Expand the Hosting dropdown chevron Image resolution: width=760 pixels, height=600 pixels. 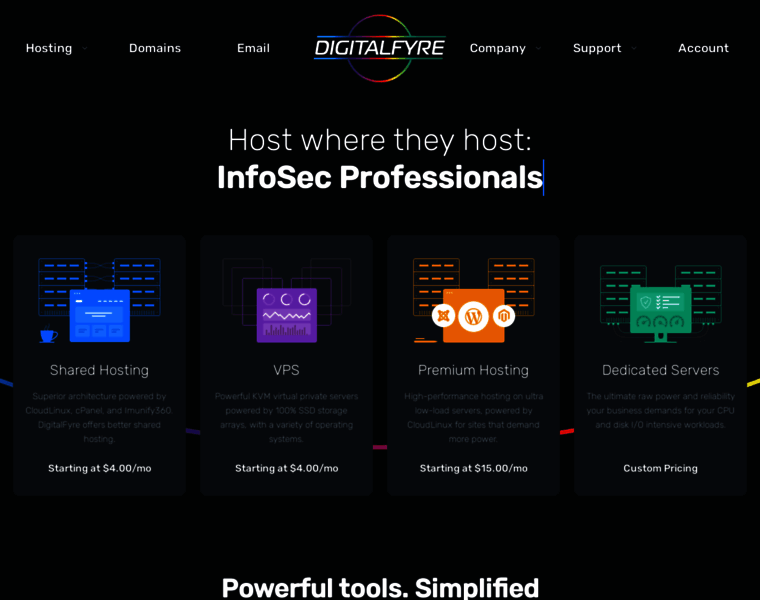point(85,48)
